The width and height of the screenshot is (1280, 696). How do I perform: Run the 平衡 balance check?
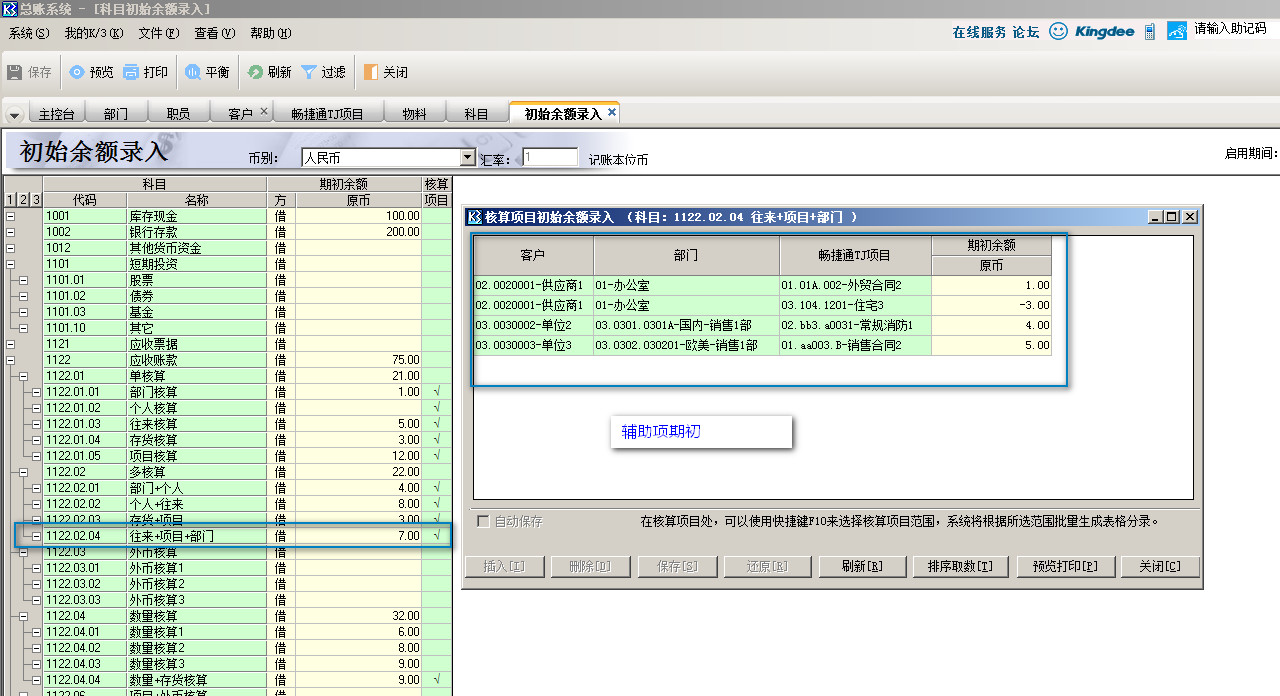[x=193, y=72]
